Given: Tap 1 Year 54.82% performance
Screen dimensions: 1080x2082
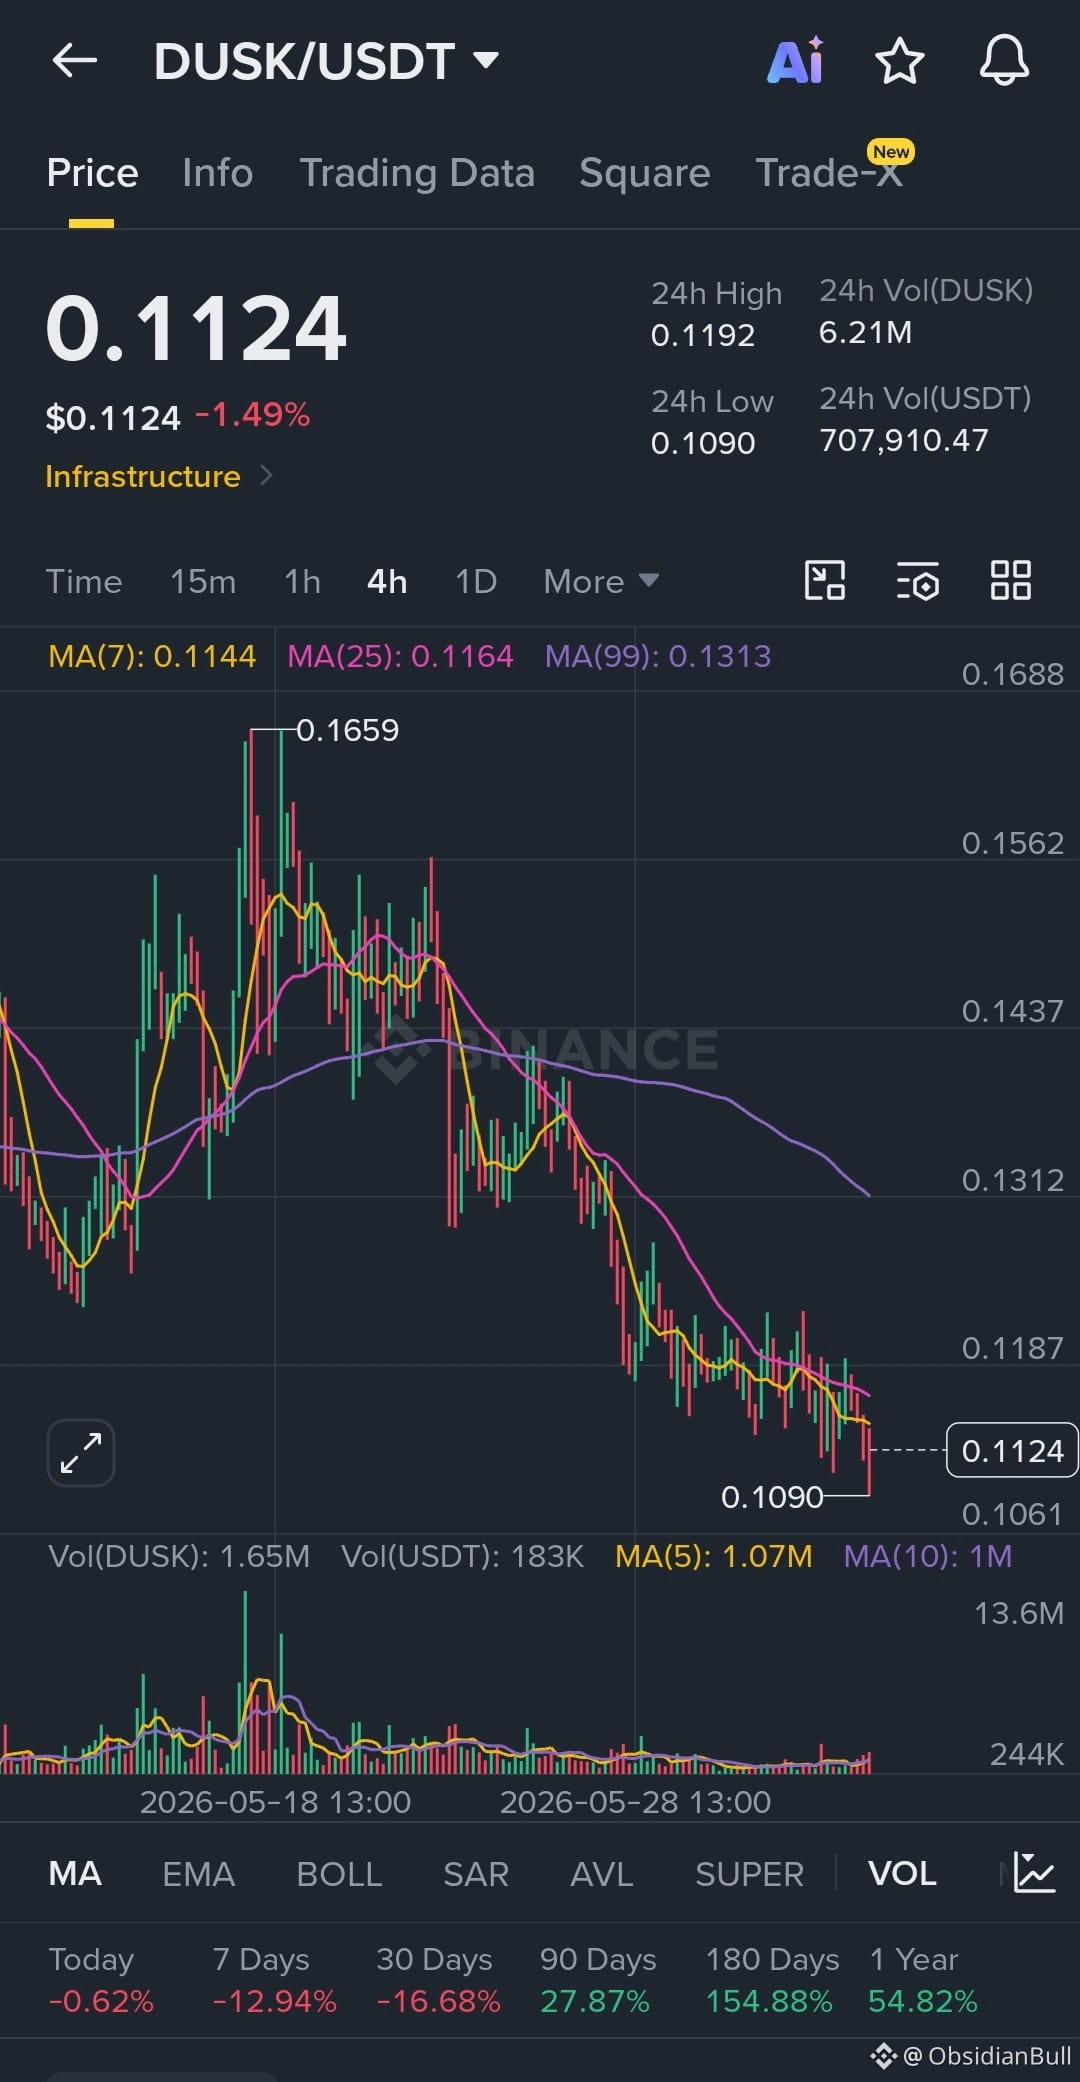Looking at the screenshot, I should coord(922,1980).
